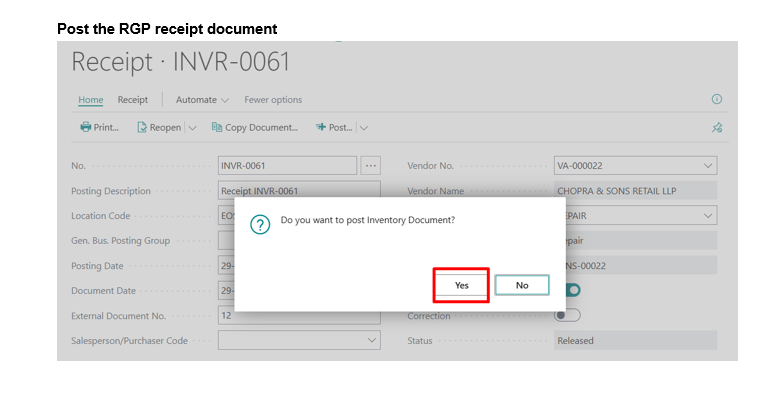Click the heading "Post the RGP receipt document"
The image size is (779, 414).
point(167,29)
